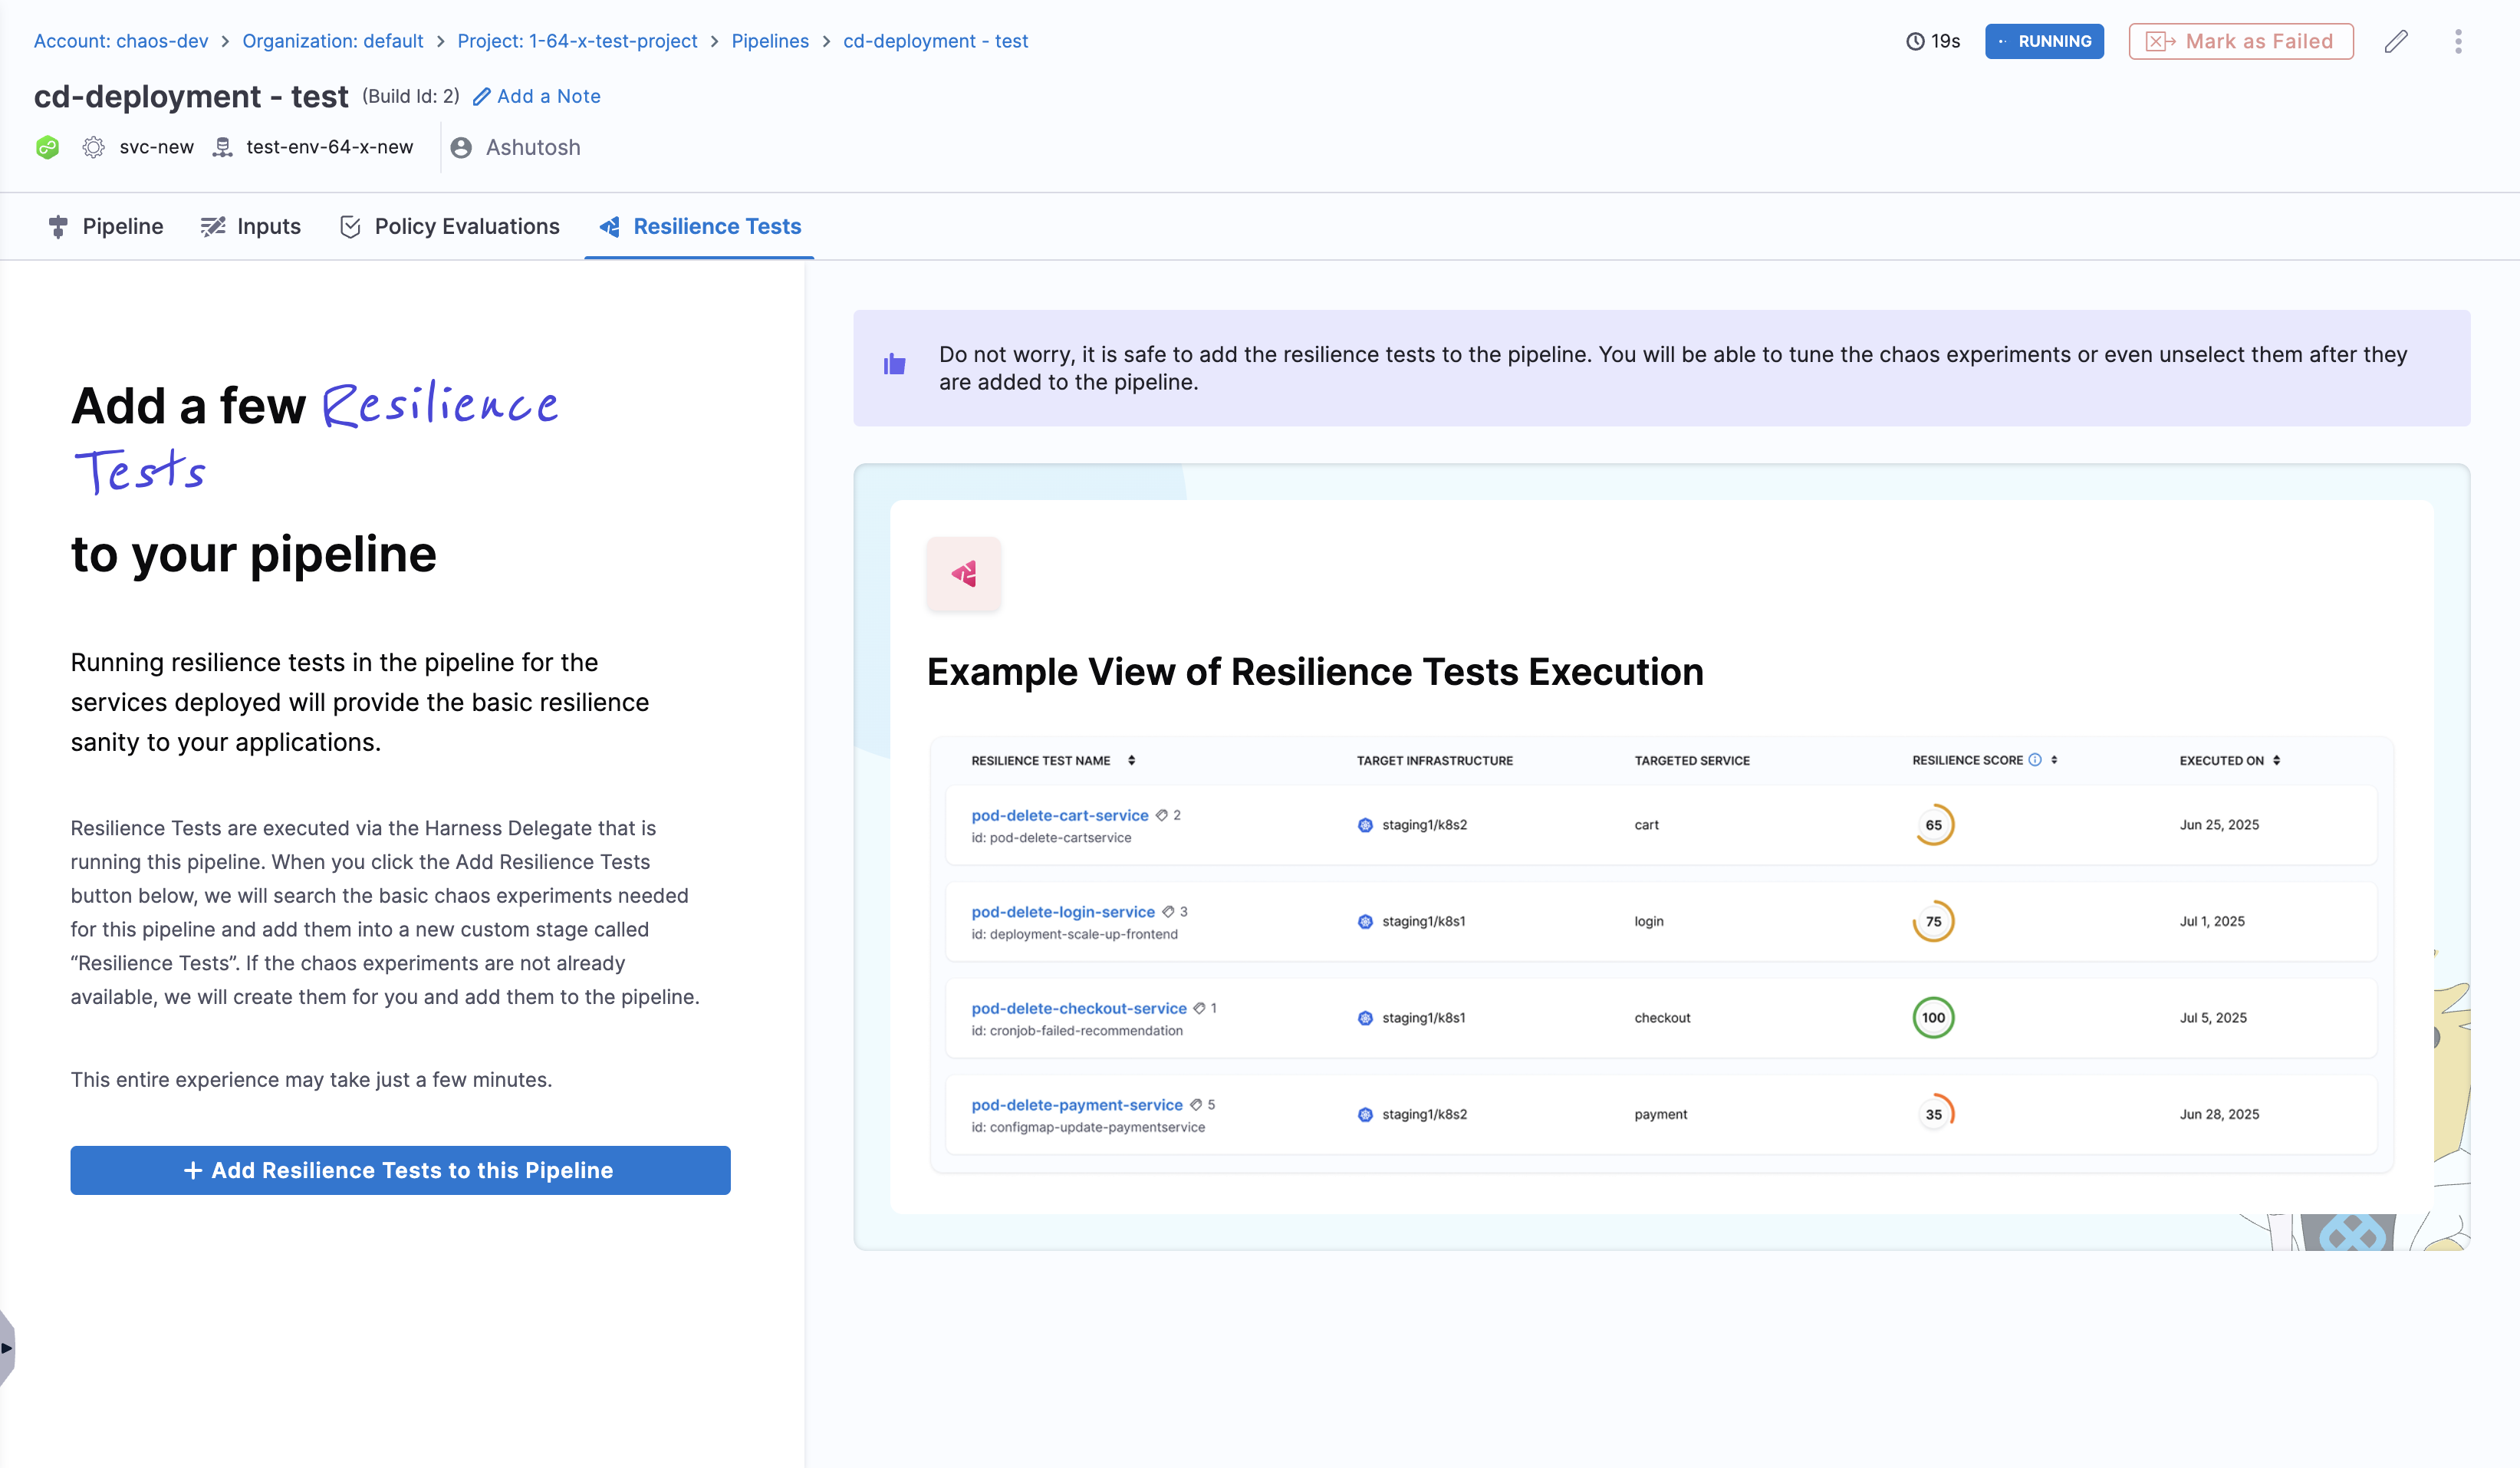
Task: Click the Ashutosh user avatar icon
Action: [461, 147]
